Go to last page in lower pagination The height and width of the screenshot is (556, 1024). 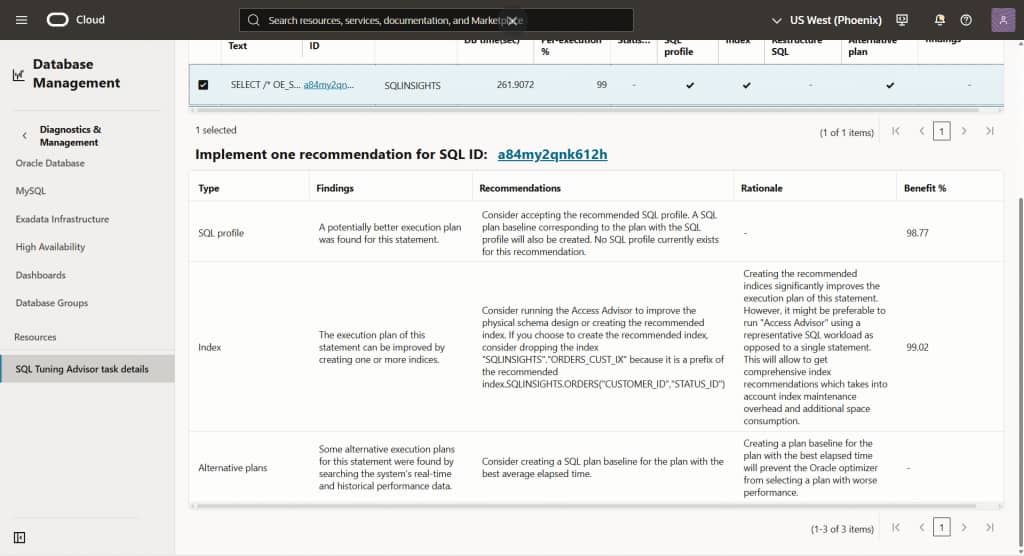(990, 527)
